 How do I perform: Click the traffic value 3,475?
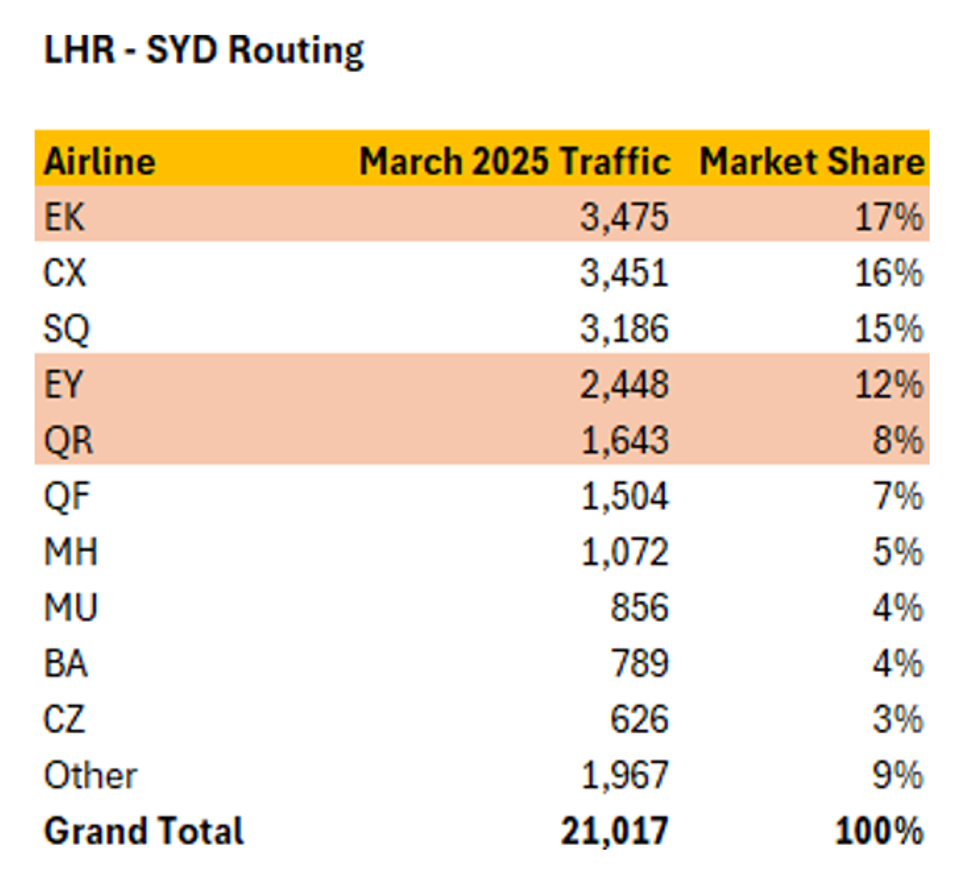pyautogui.click(x=623, y=217)
